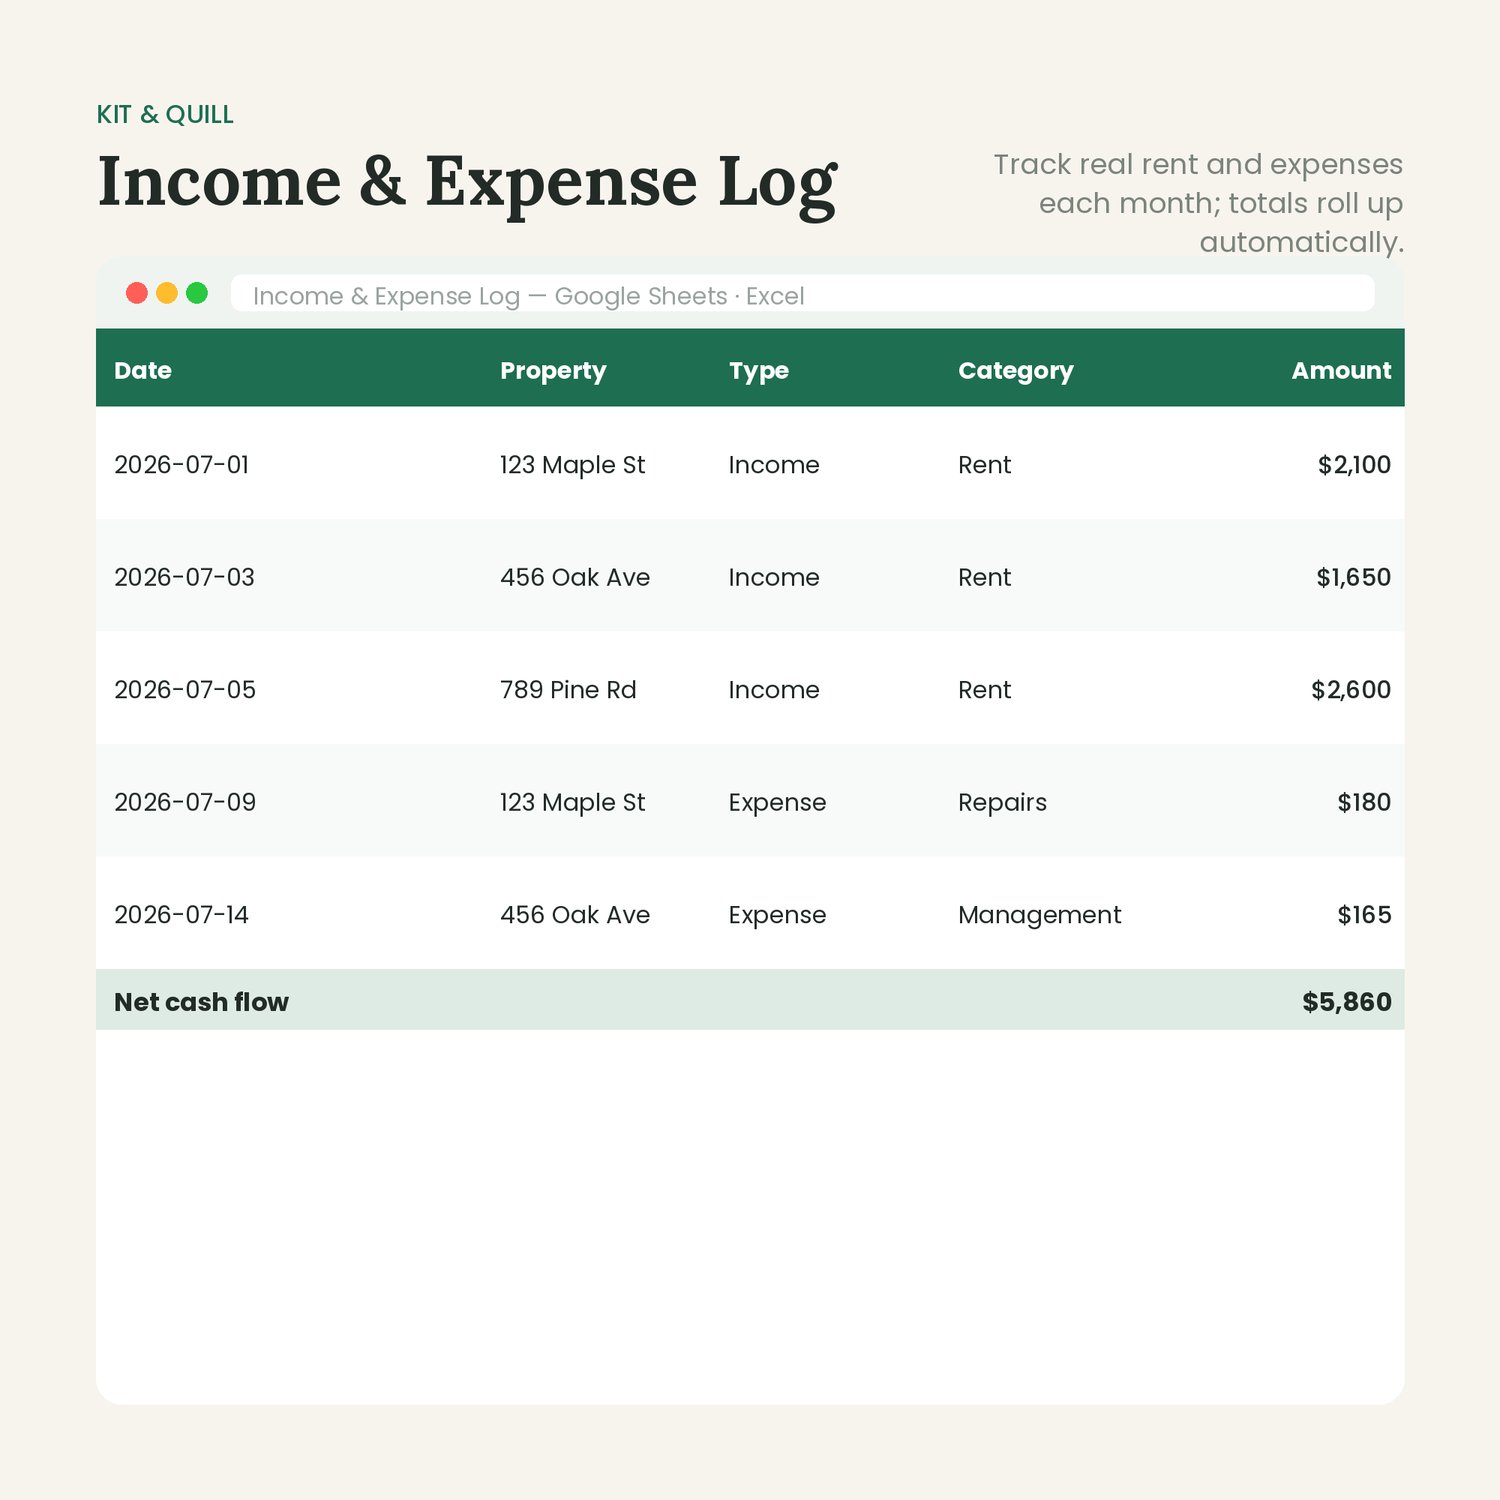The width and height of the screenshot is (1500, 1500).
Task: Click Rent category in the $2,600 row
Action: point(985,690)
